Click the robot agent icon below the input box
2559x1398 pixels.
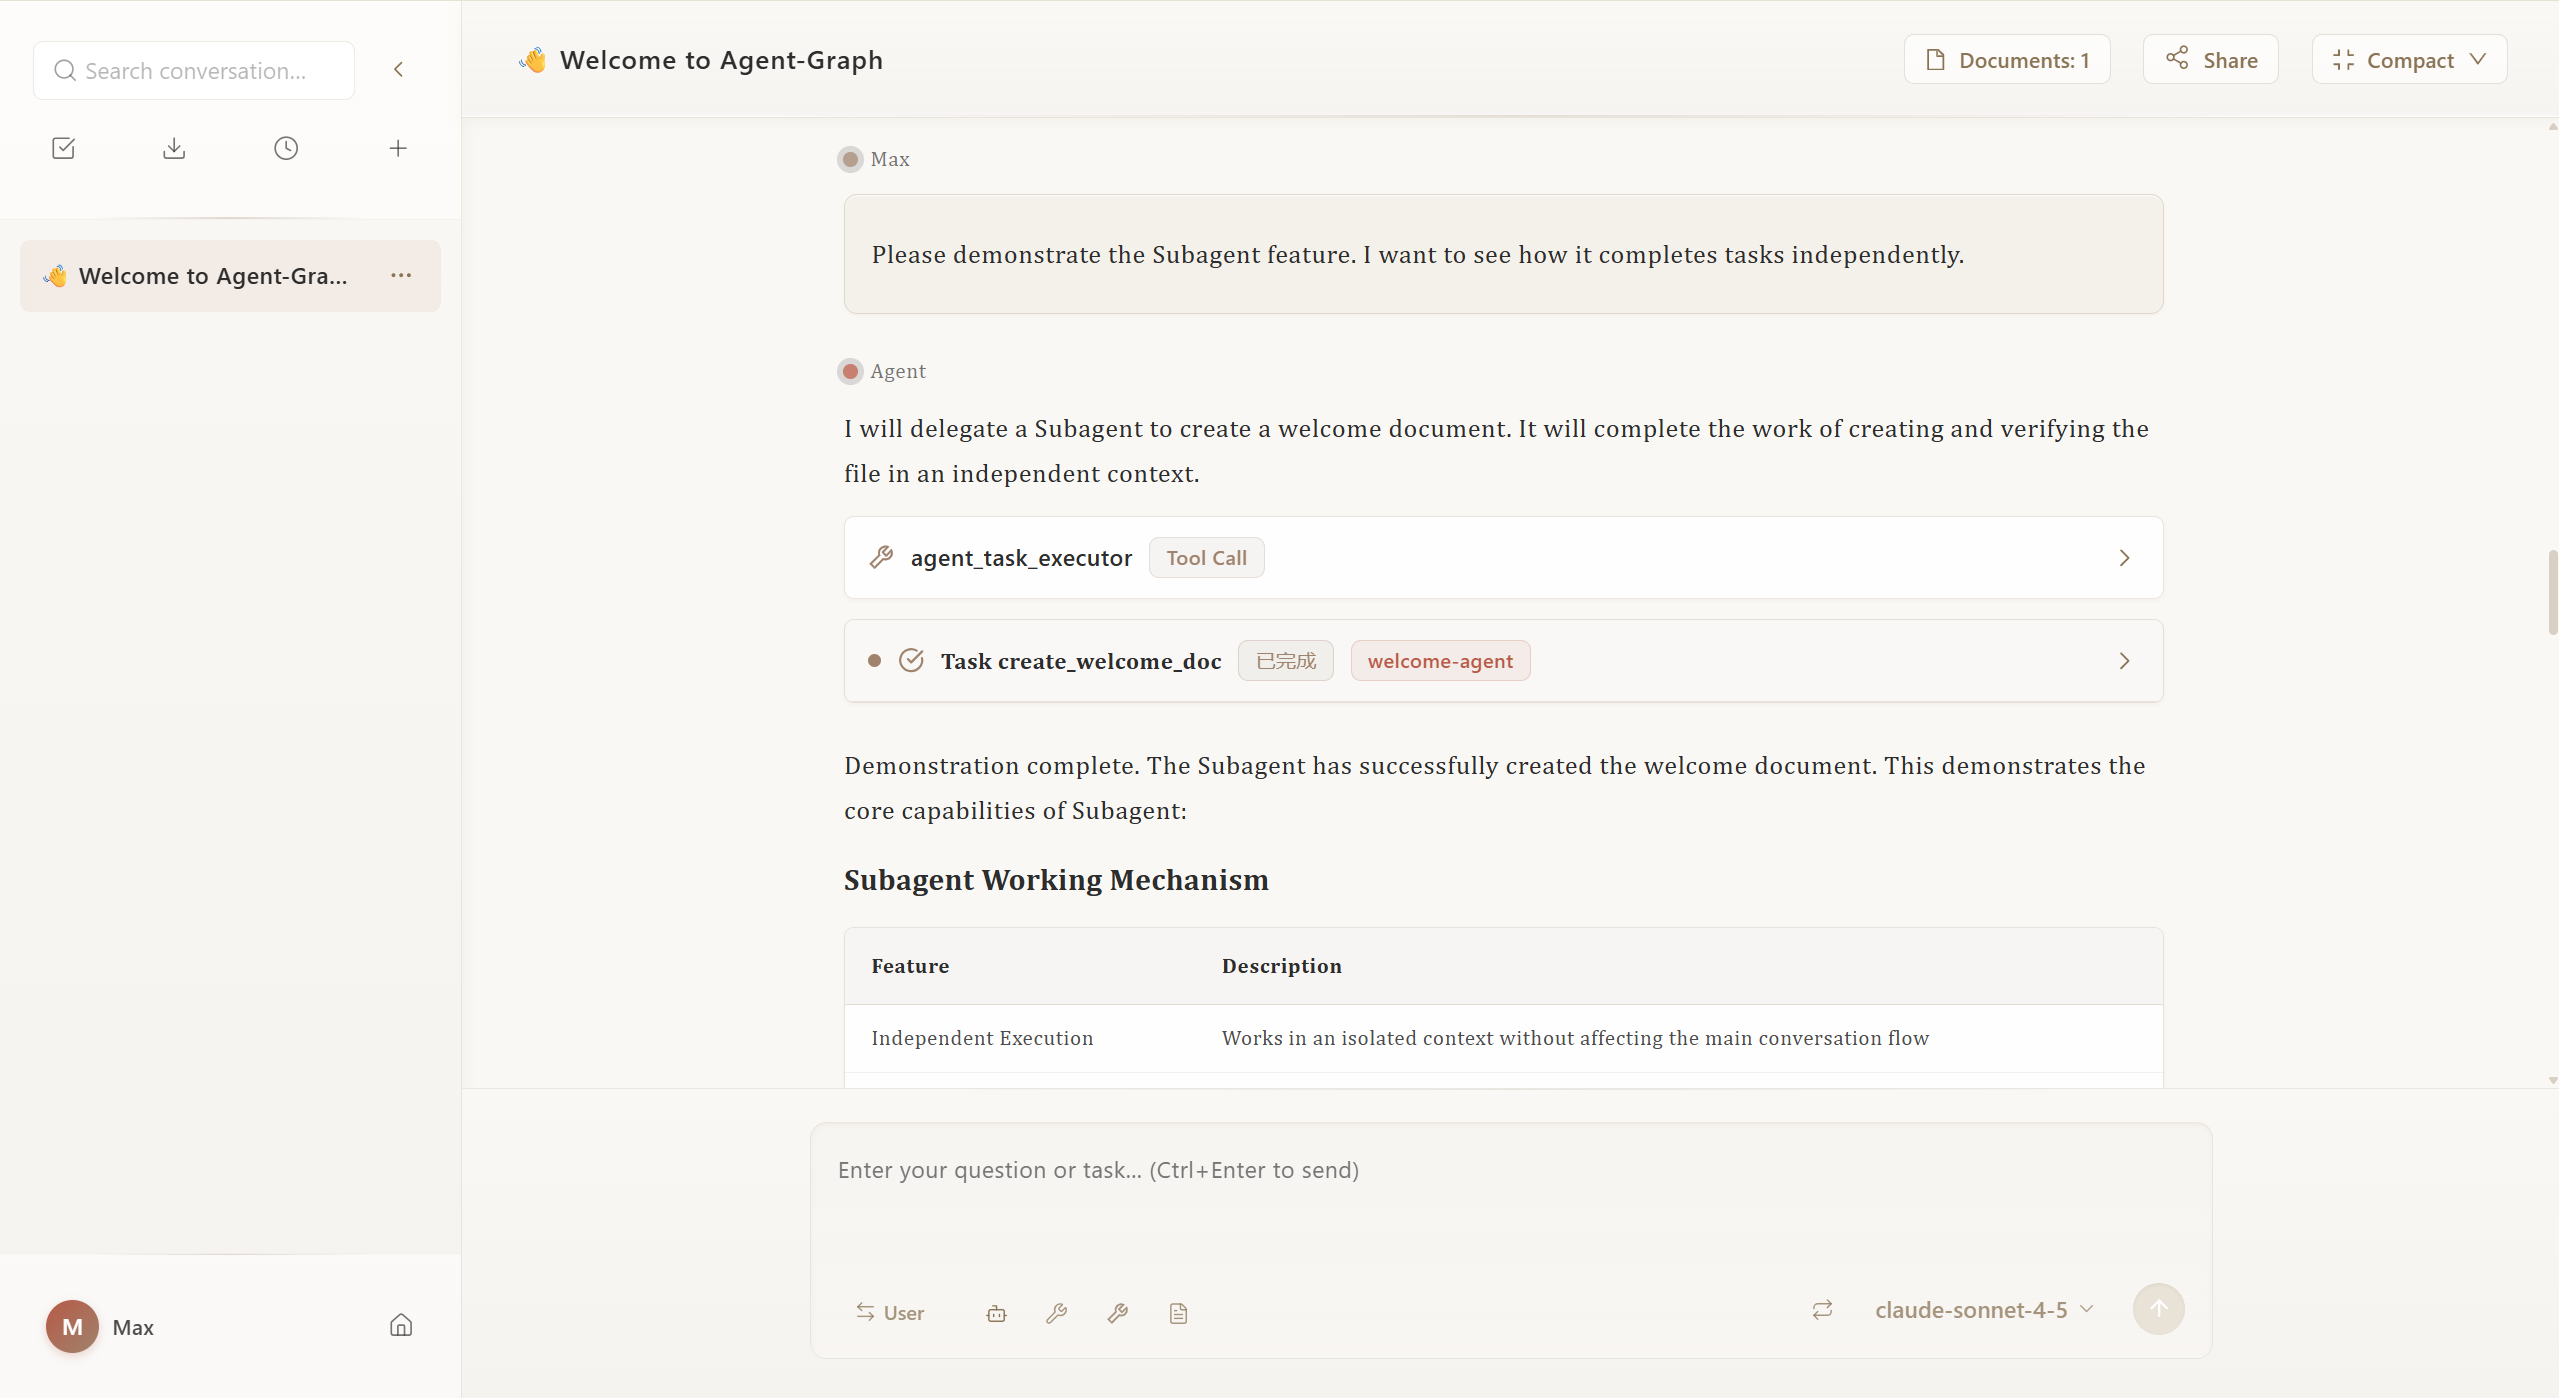click(x=996, y=1313)
